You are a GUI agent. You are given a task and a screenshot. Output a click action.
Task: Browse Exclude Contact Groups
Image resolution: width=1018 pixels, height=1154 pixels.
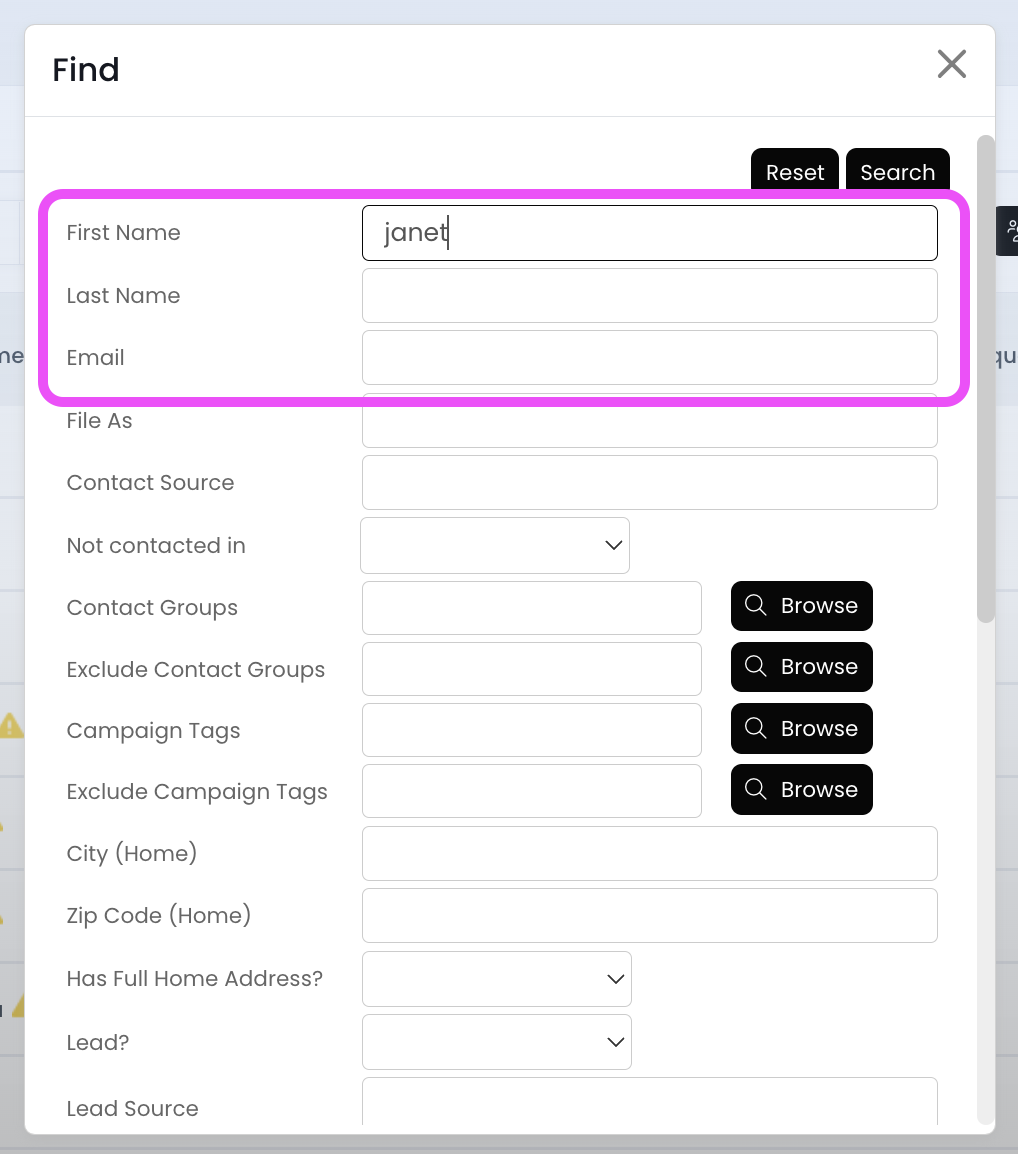[x=801, y=667]
